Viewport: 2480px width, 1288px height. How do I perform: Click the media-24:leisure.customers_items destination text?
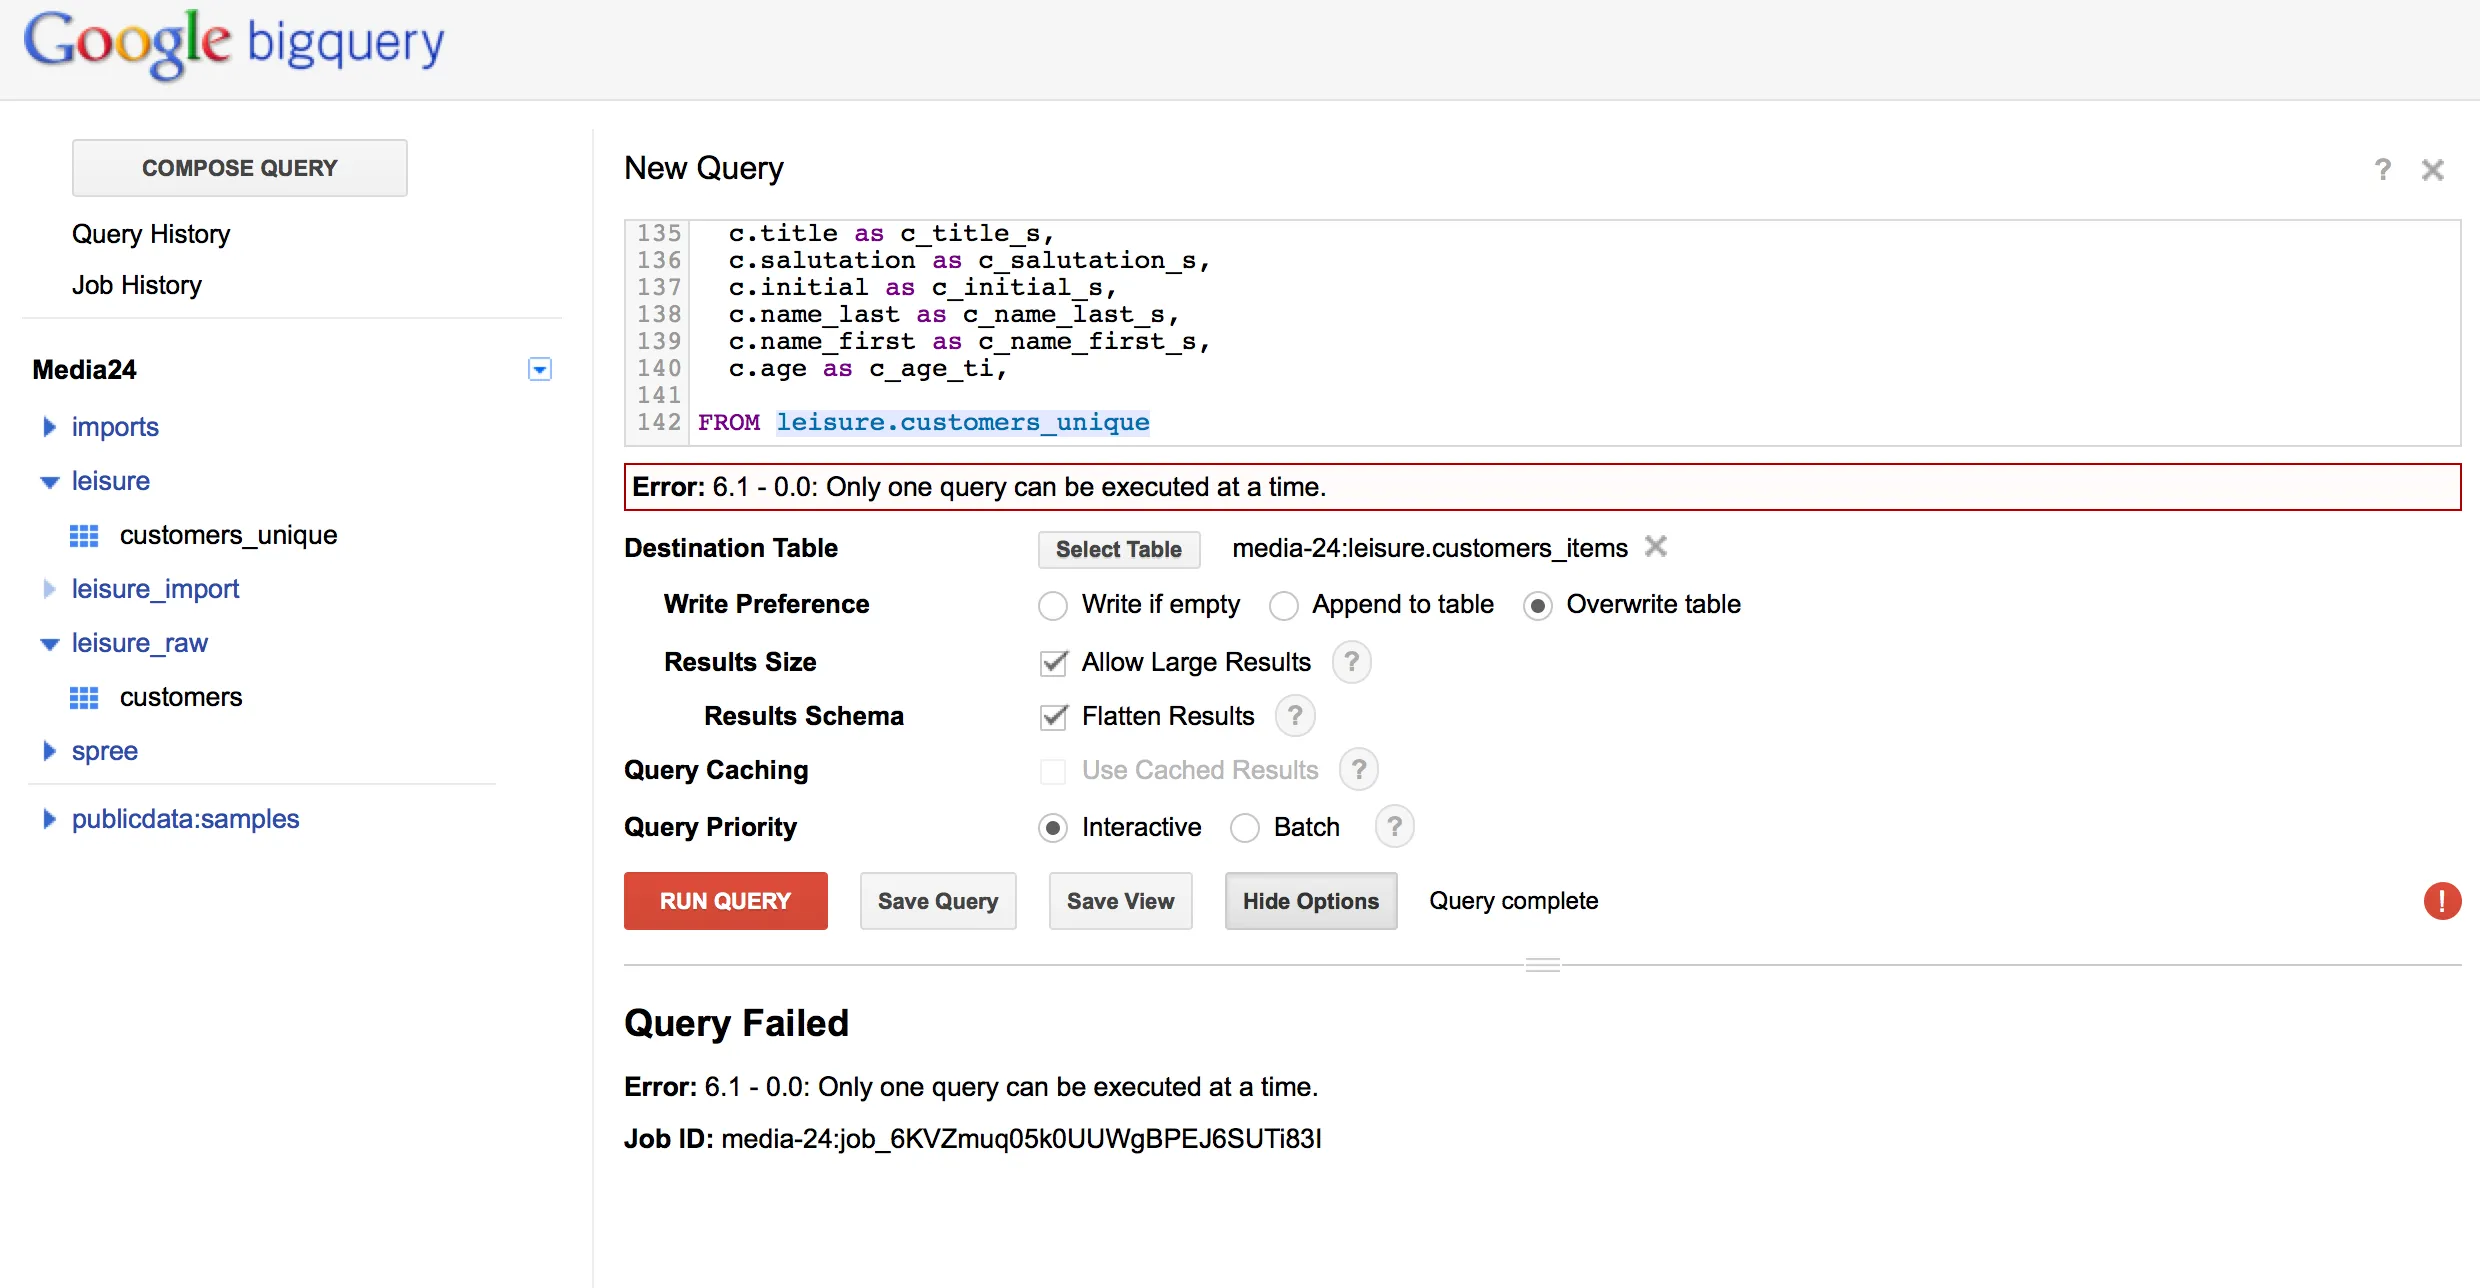1430,548
